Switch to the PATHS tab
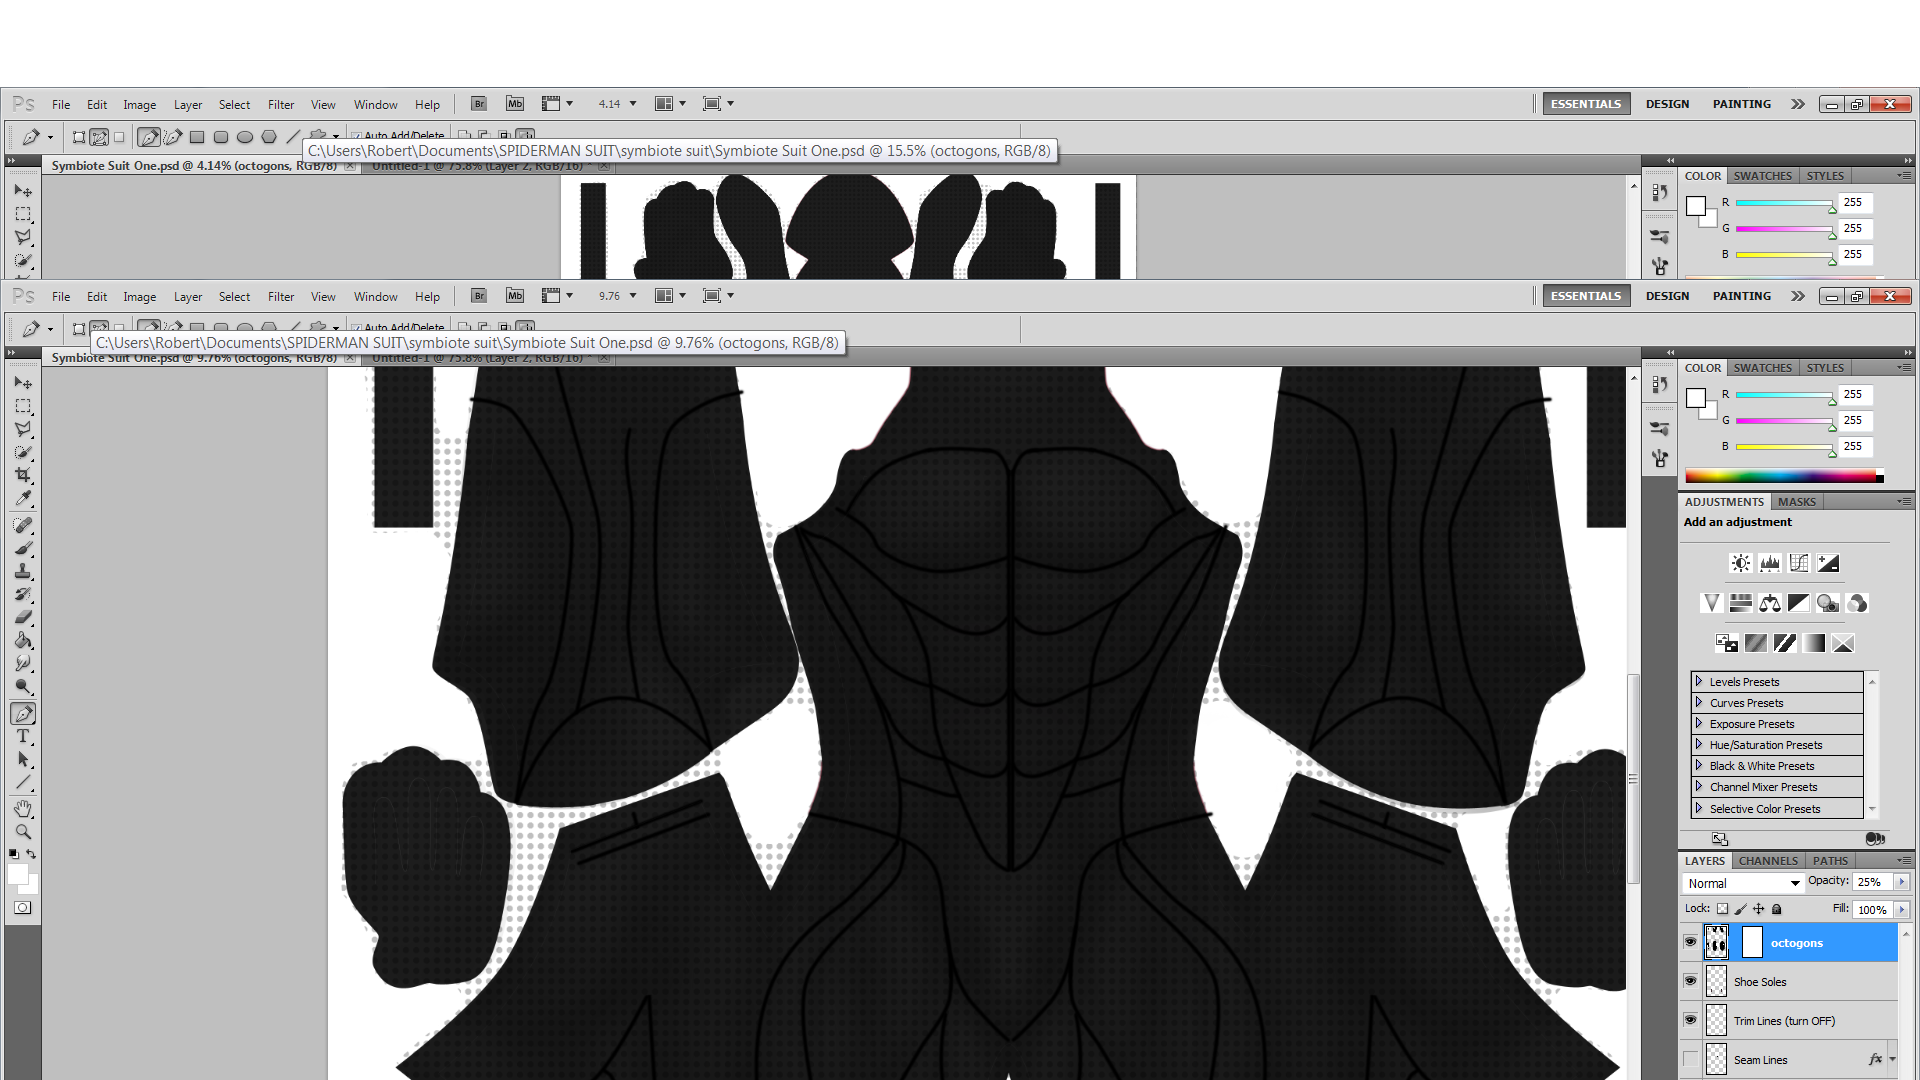This screenshot has height=1080, width=1920. click(x=1830, y=861)
